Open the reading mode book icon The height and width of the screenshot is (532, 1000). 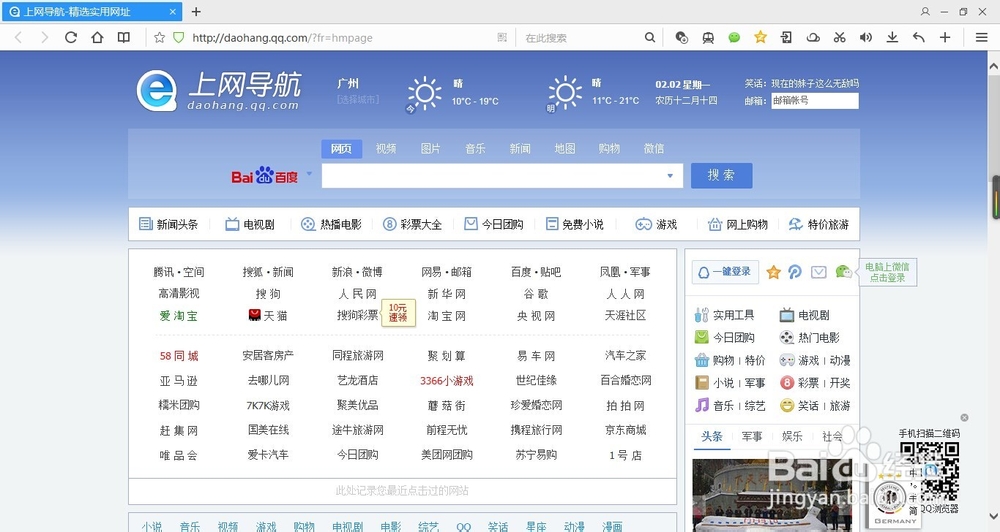click(x=124, y=38)
